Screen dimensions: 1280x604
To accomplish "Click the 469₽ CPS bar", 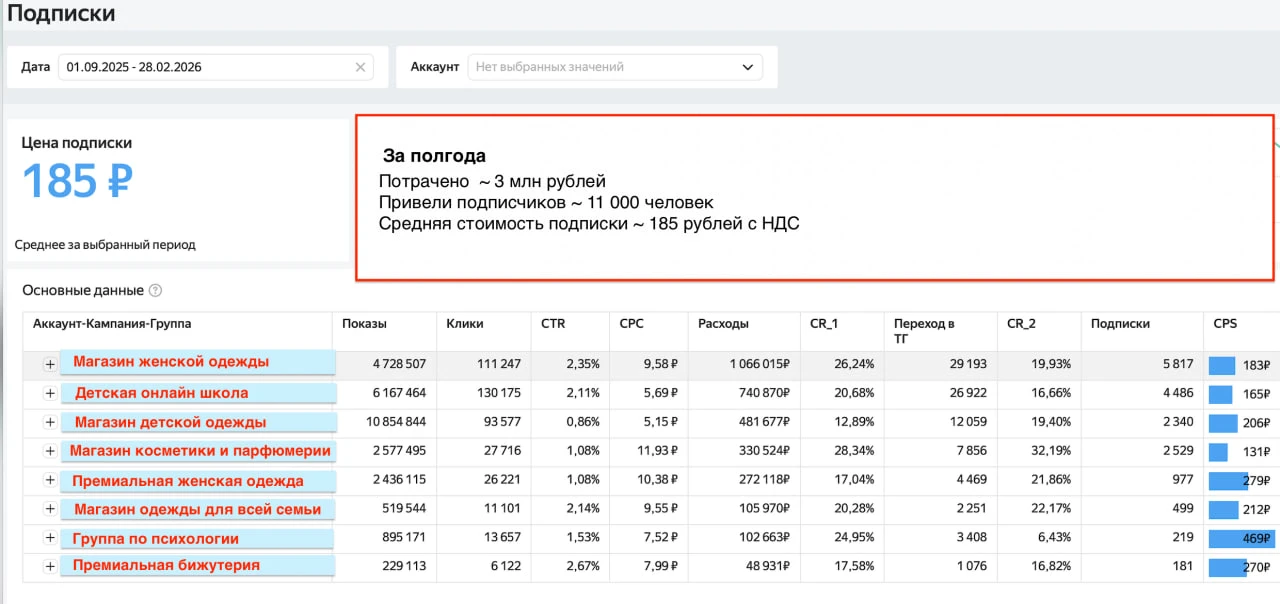I will (x=1242, y=539).
